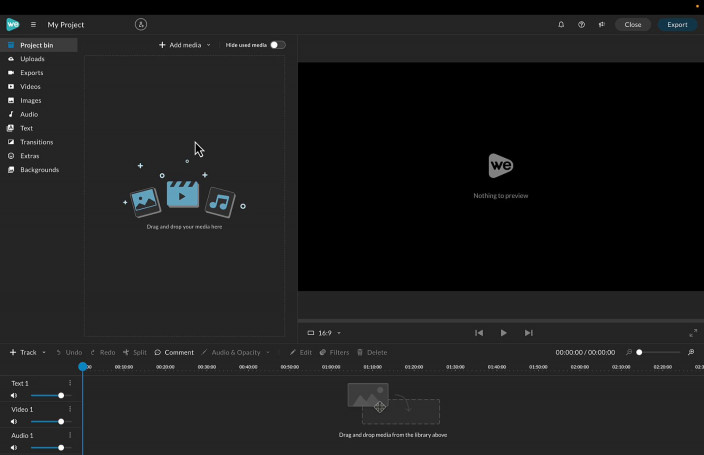The width and height of the screenshot is (704, 455).
Task: Adjust the Video 1 volume slider
Action: point(61,421)
